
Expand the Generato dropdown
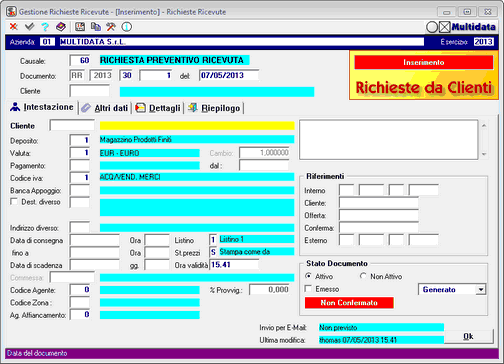click(481, 289)
